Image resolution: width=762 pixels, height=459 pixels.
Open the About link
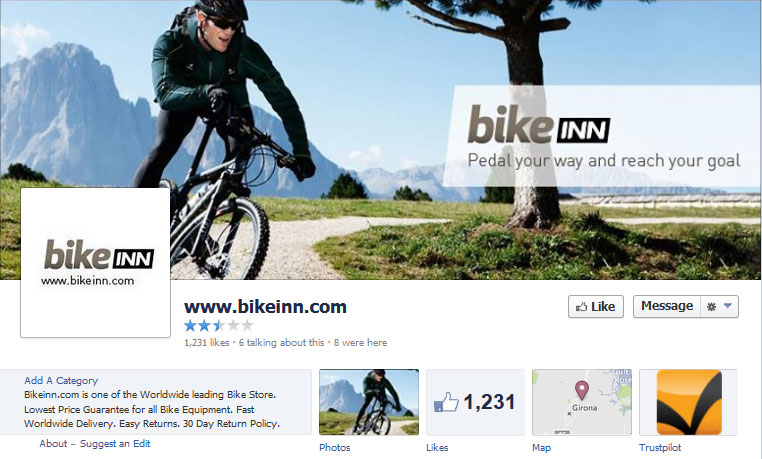pyautogui.click(x=53, y=443)
